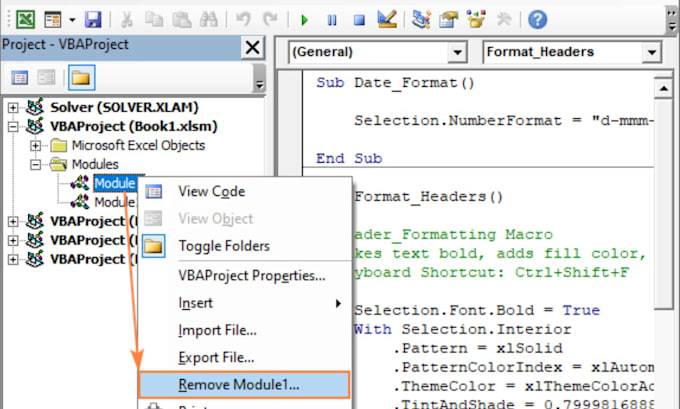Choose Export File... from the context menu
The width and height of the screenshot is (680, 409).
coord(245,357)
